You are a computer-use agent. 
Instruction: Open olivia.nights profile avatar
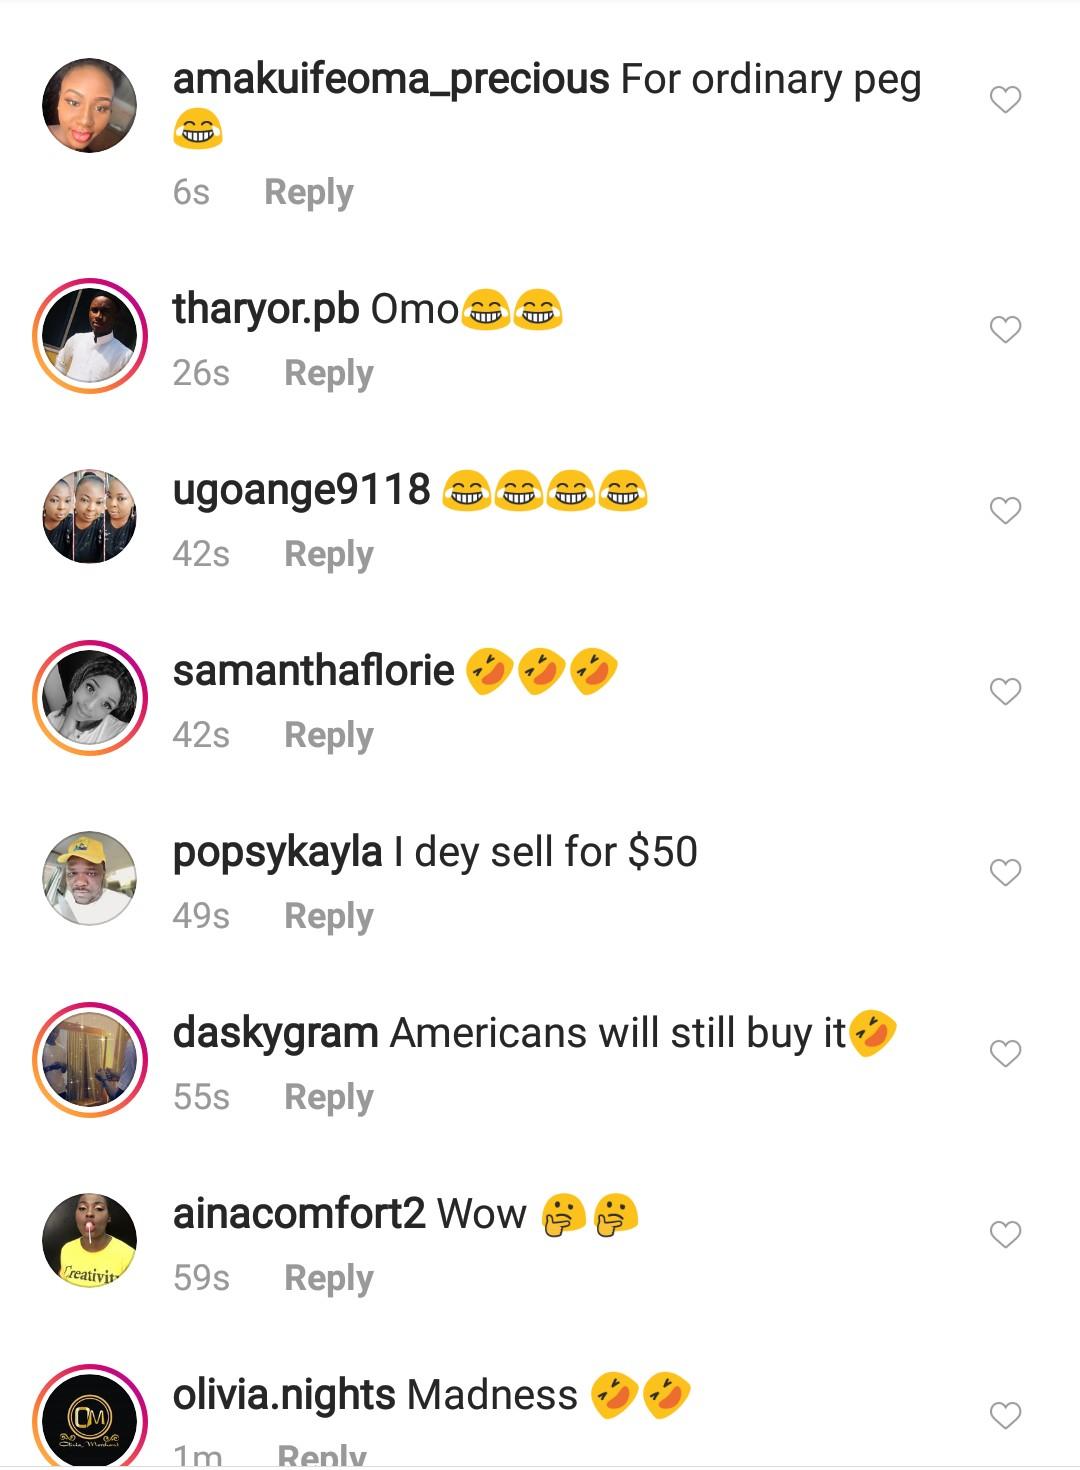pyautogui.click(x=90, y=1418)
